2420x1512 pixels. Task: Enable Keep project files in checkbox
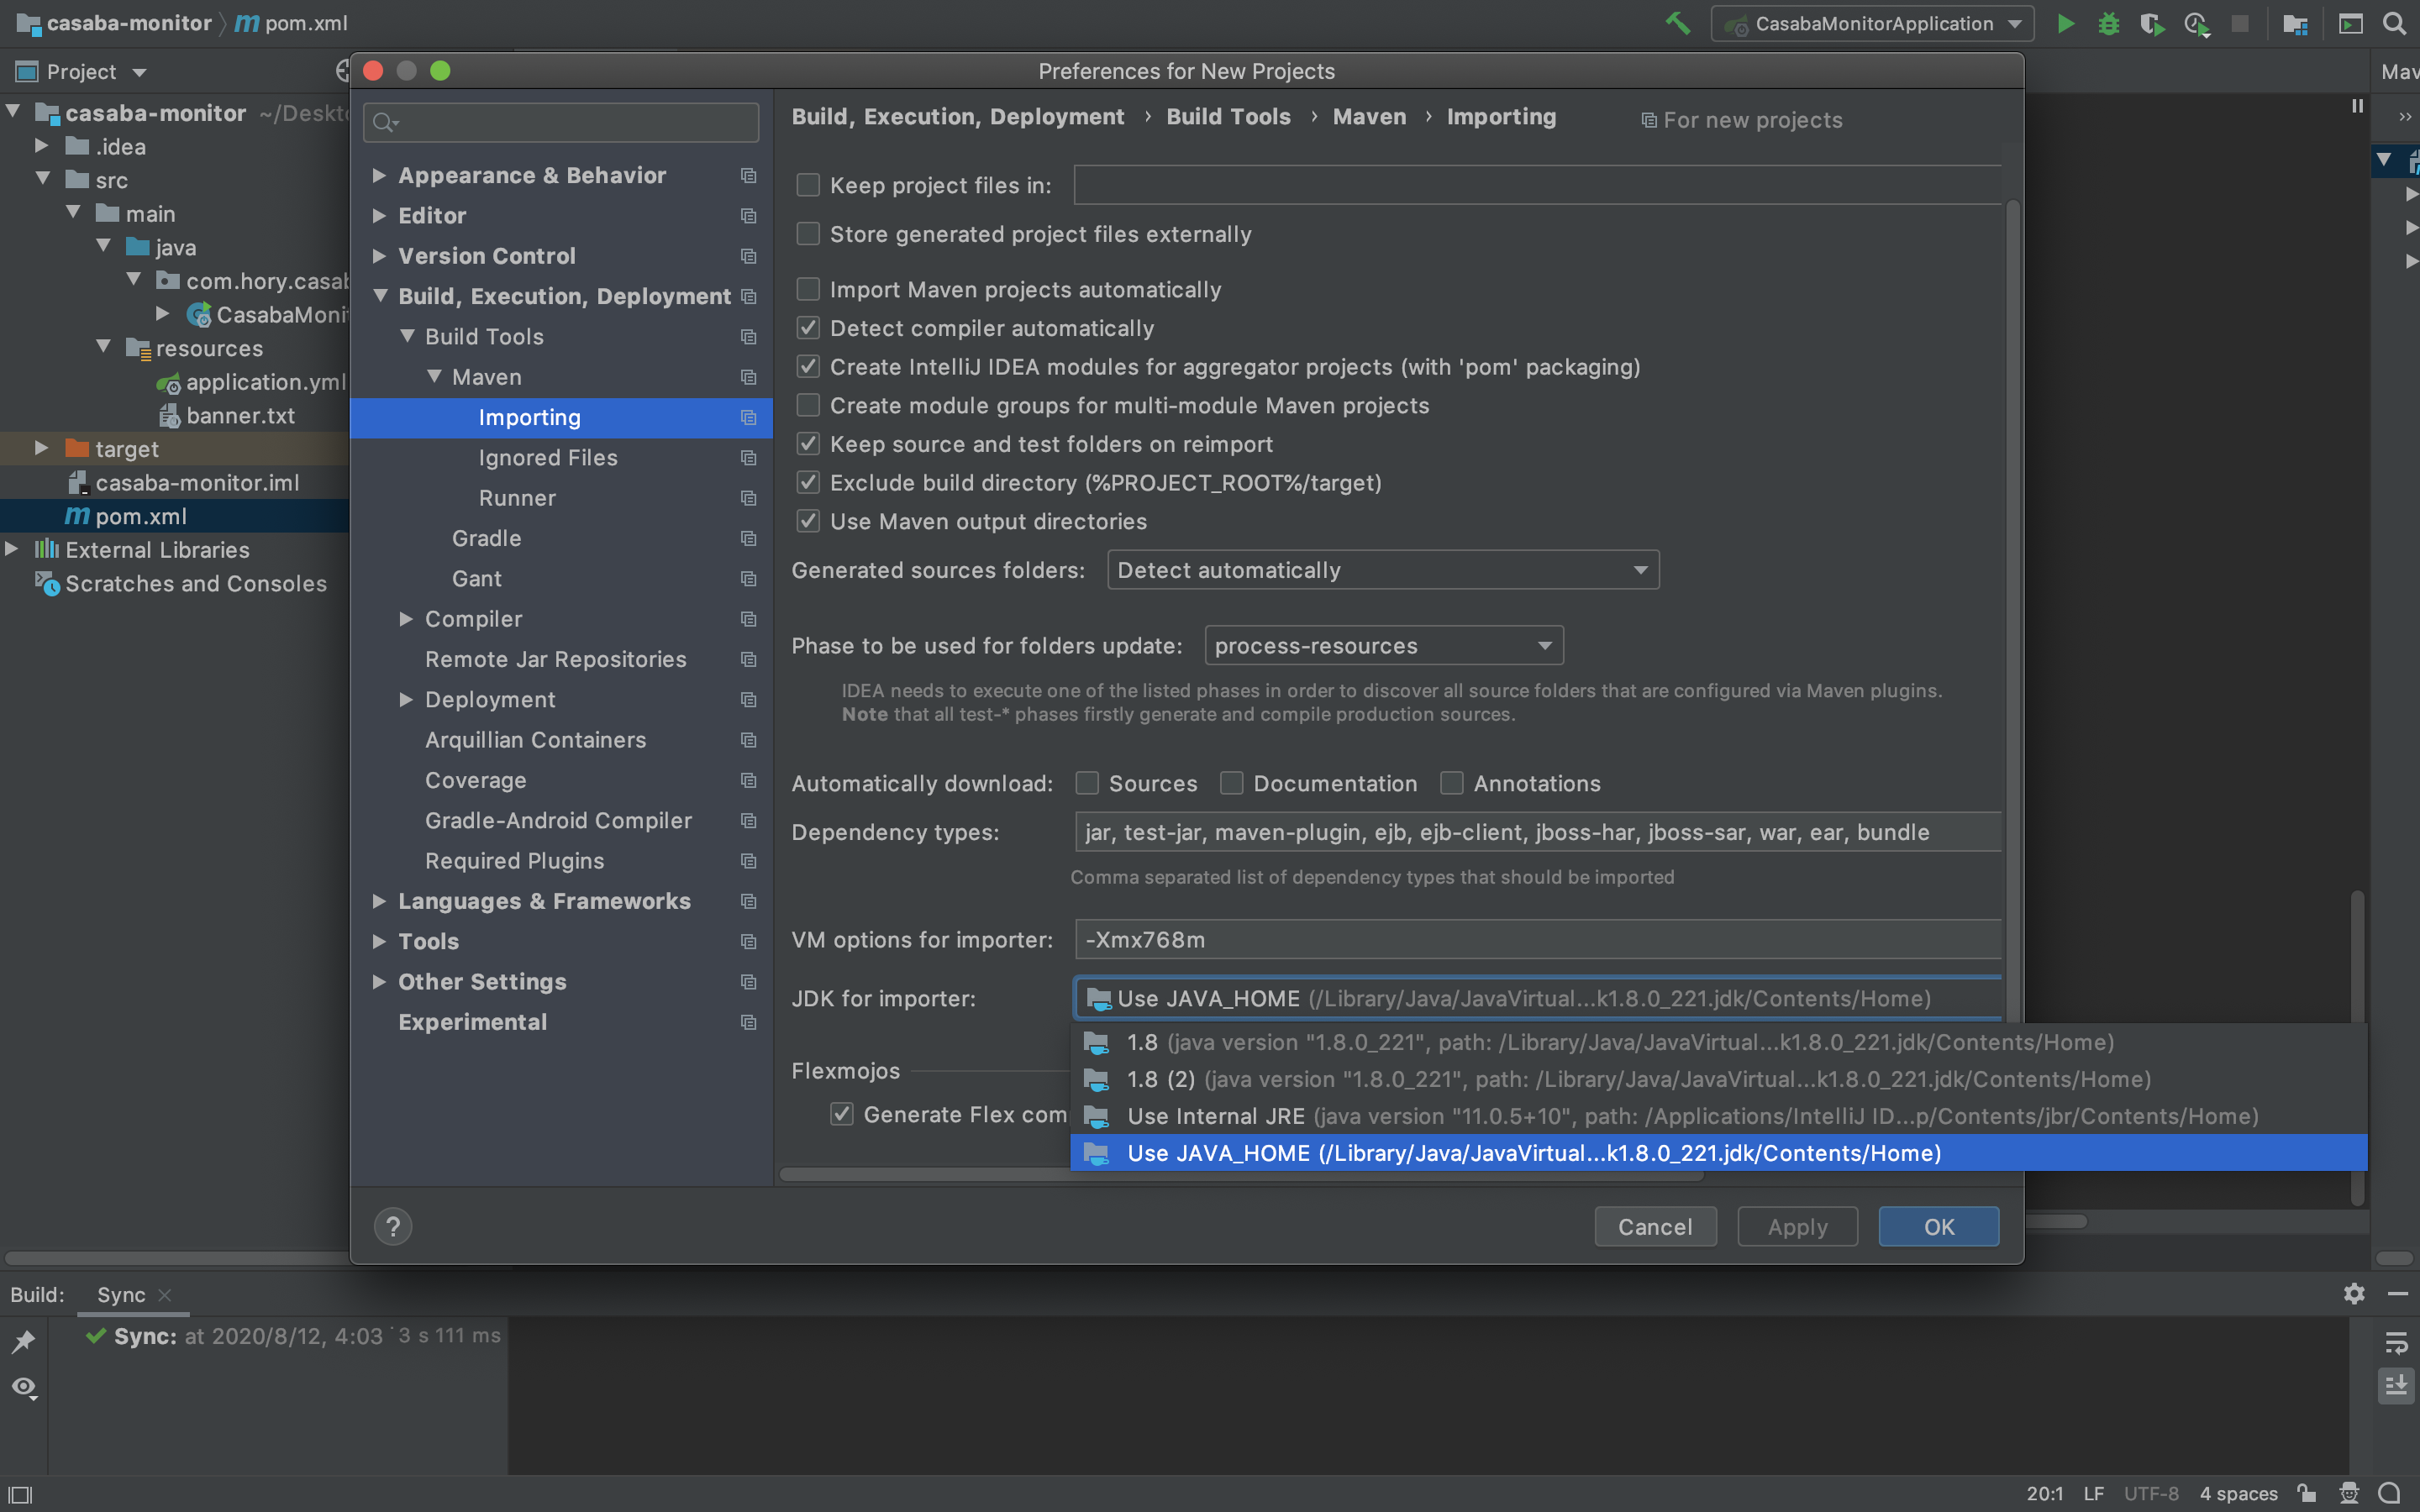point(808,185)
